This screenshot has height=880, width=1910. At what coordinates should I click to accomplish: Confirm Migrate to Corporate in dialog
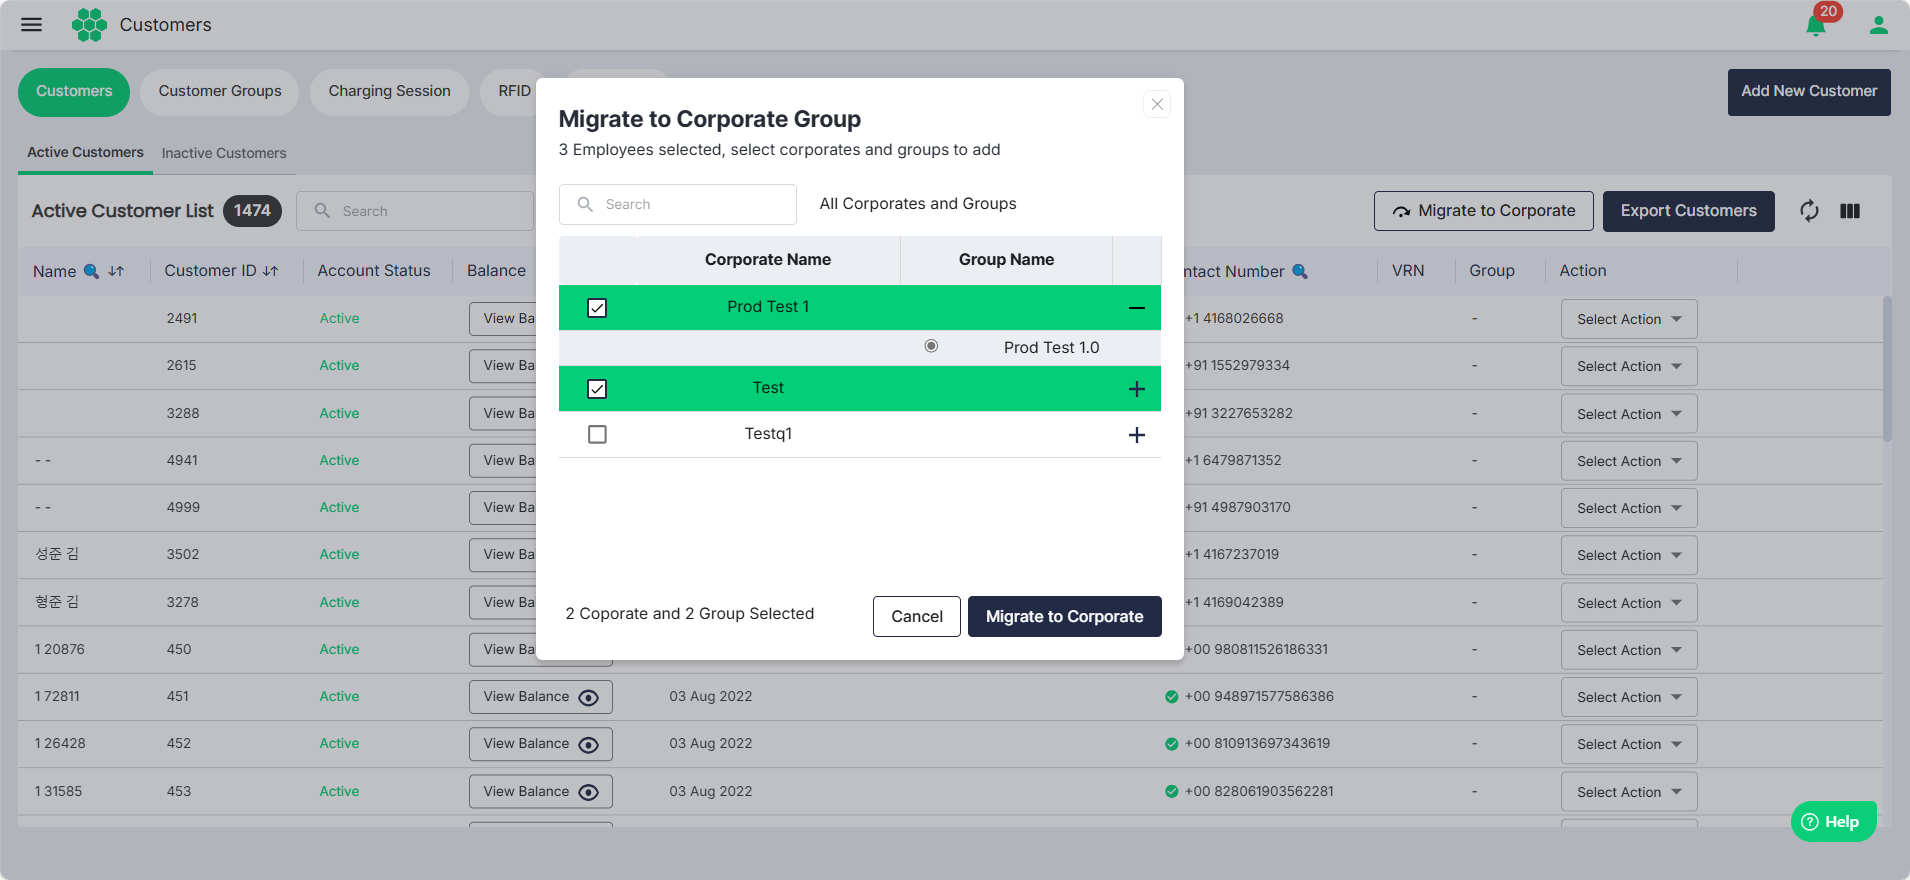pyautogui.click(x=1065, y=616)
